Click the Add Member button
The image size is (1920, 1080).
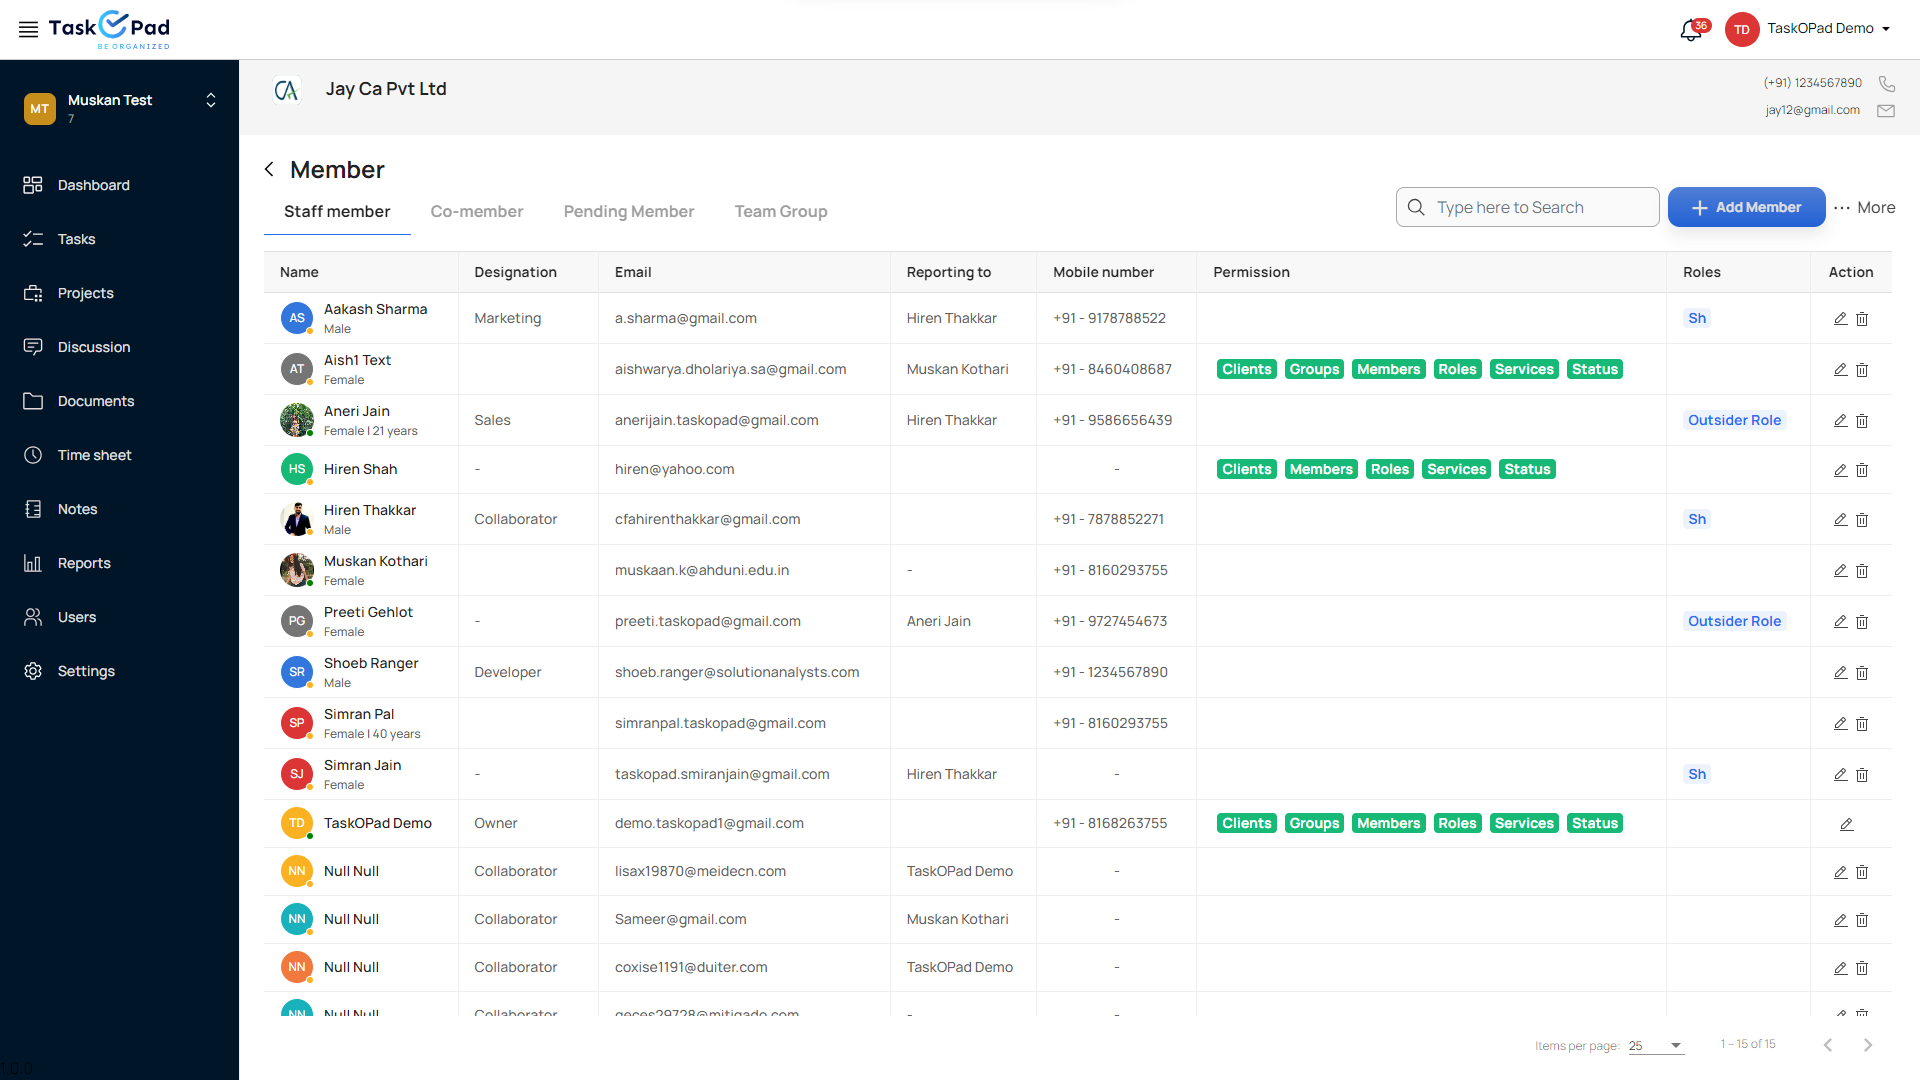(1746, 207)
